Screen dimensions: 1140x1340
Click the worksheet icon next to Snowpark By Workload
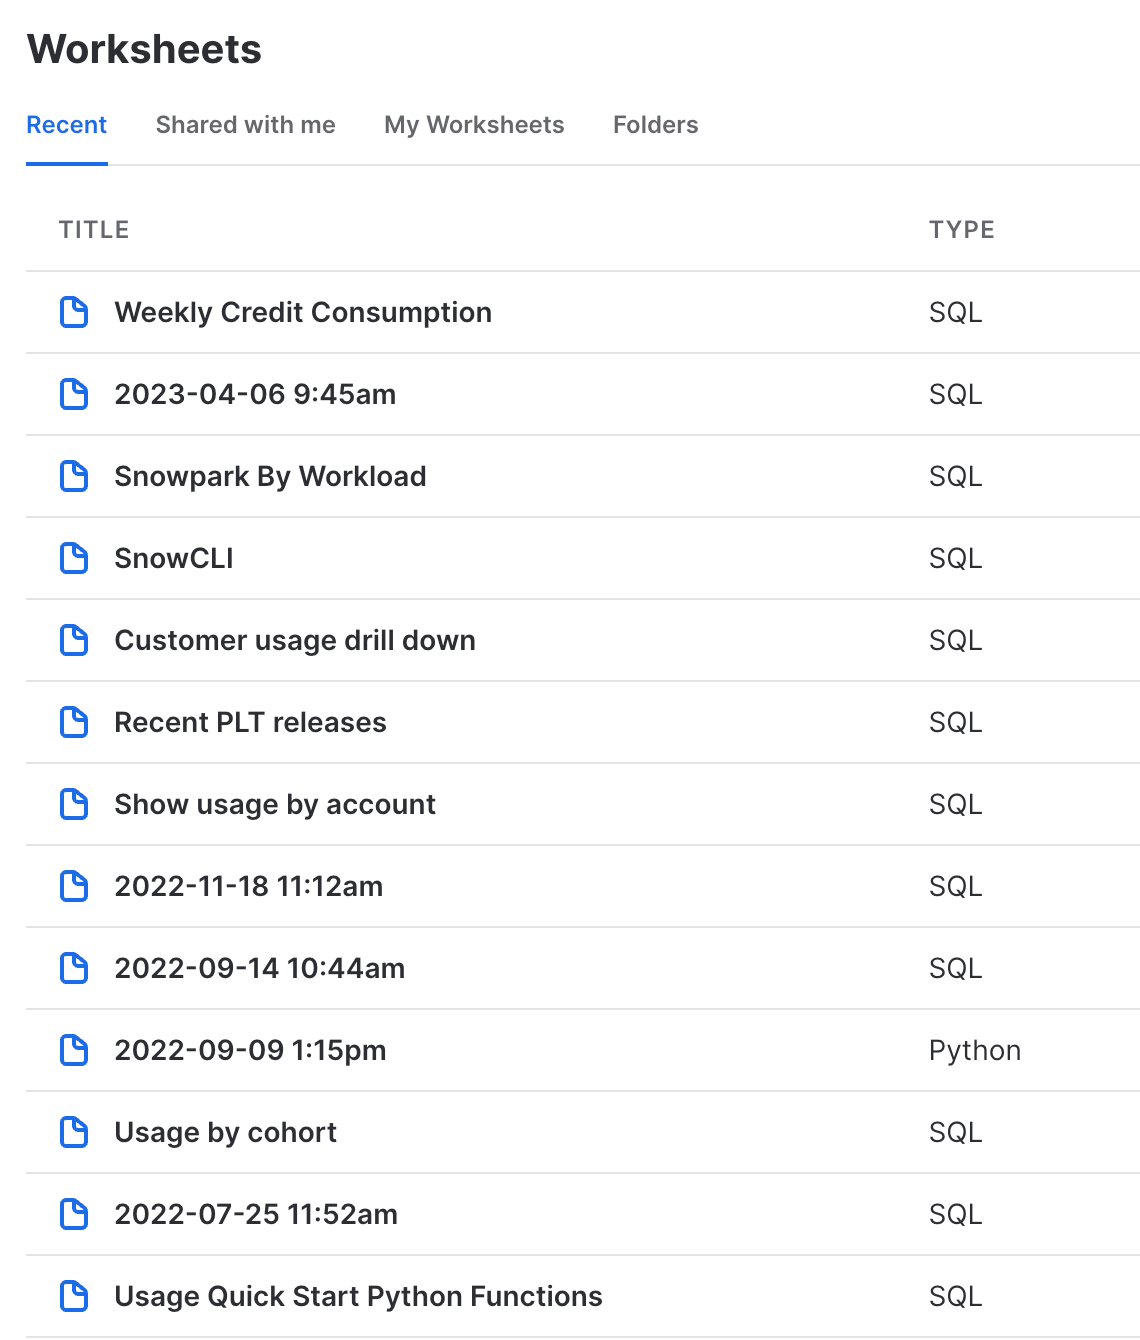[74, 476]
